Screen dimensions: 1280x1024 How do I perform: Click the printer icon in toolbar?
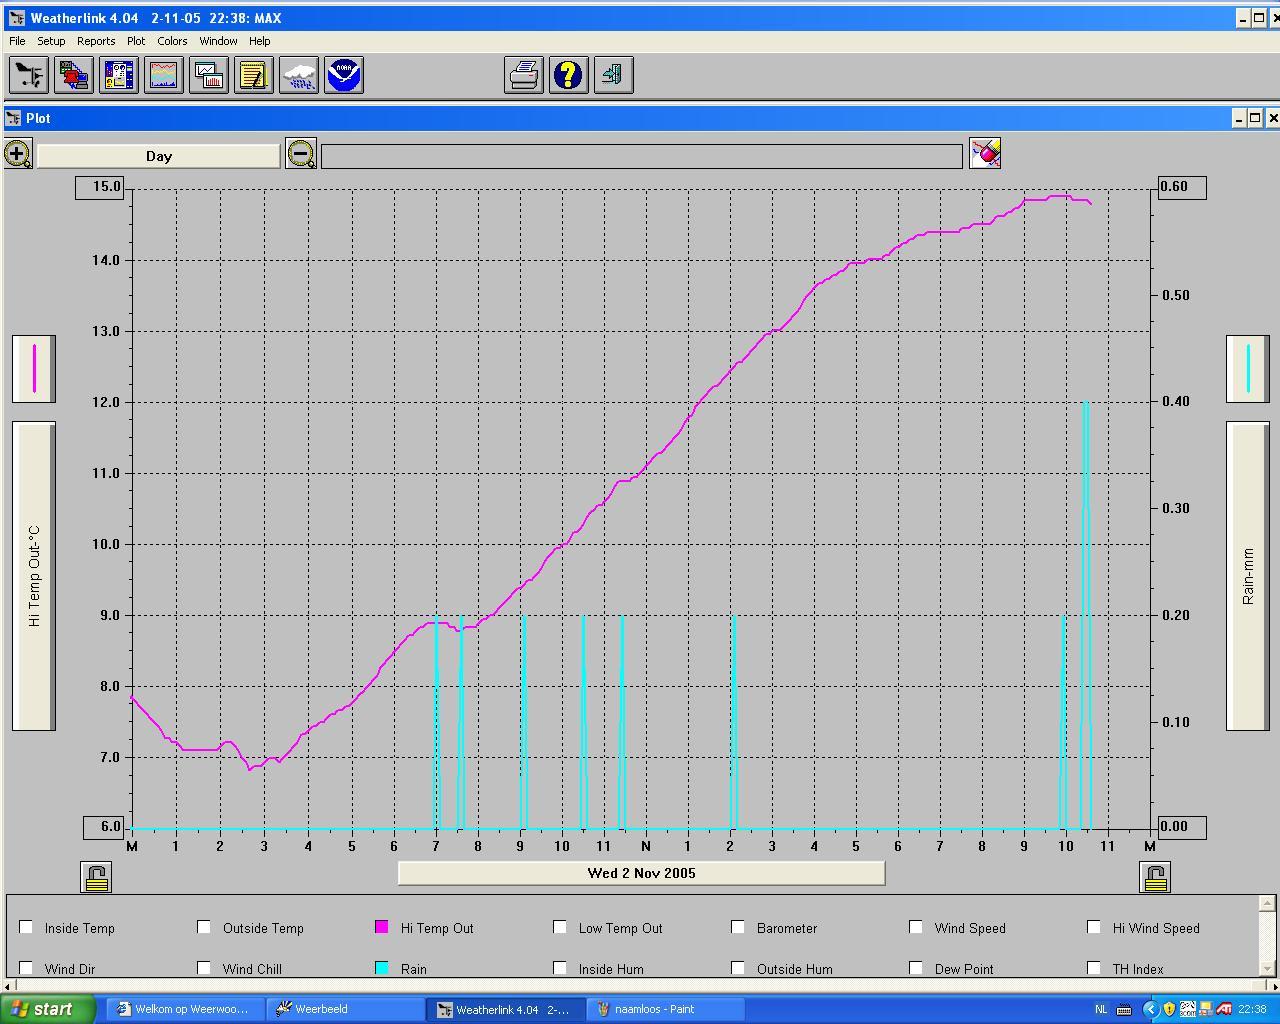[x=523, y=75]
